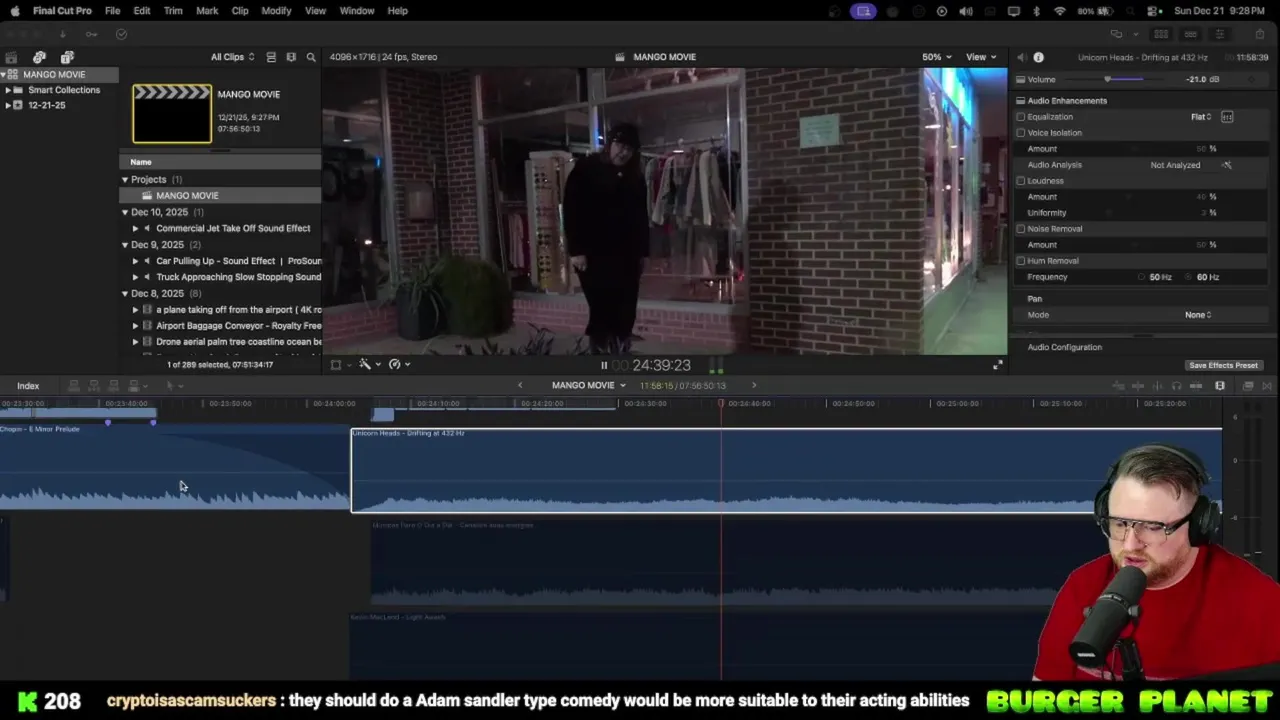Click the full screen viewer icon
The width and height of the screenshot is (1280, 720).
pos(997,365)
